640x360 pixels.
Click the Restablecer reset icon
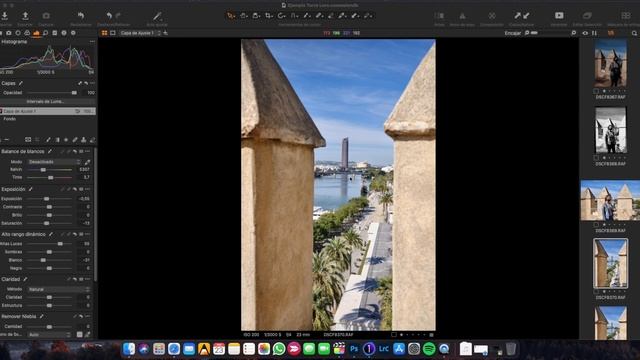click(x=81, y=16)
